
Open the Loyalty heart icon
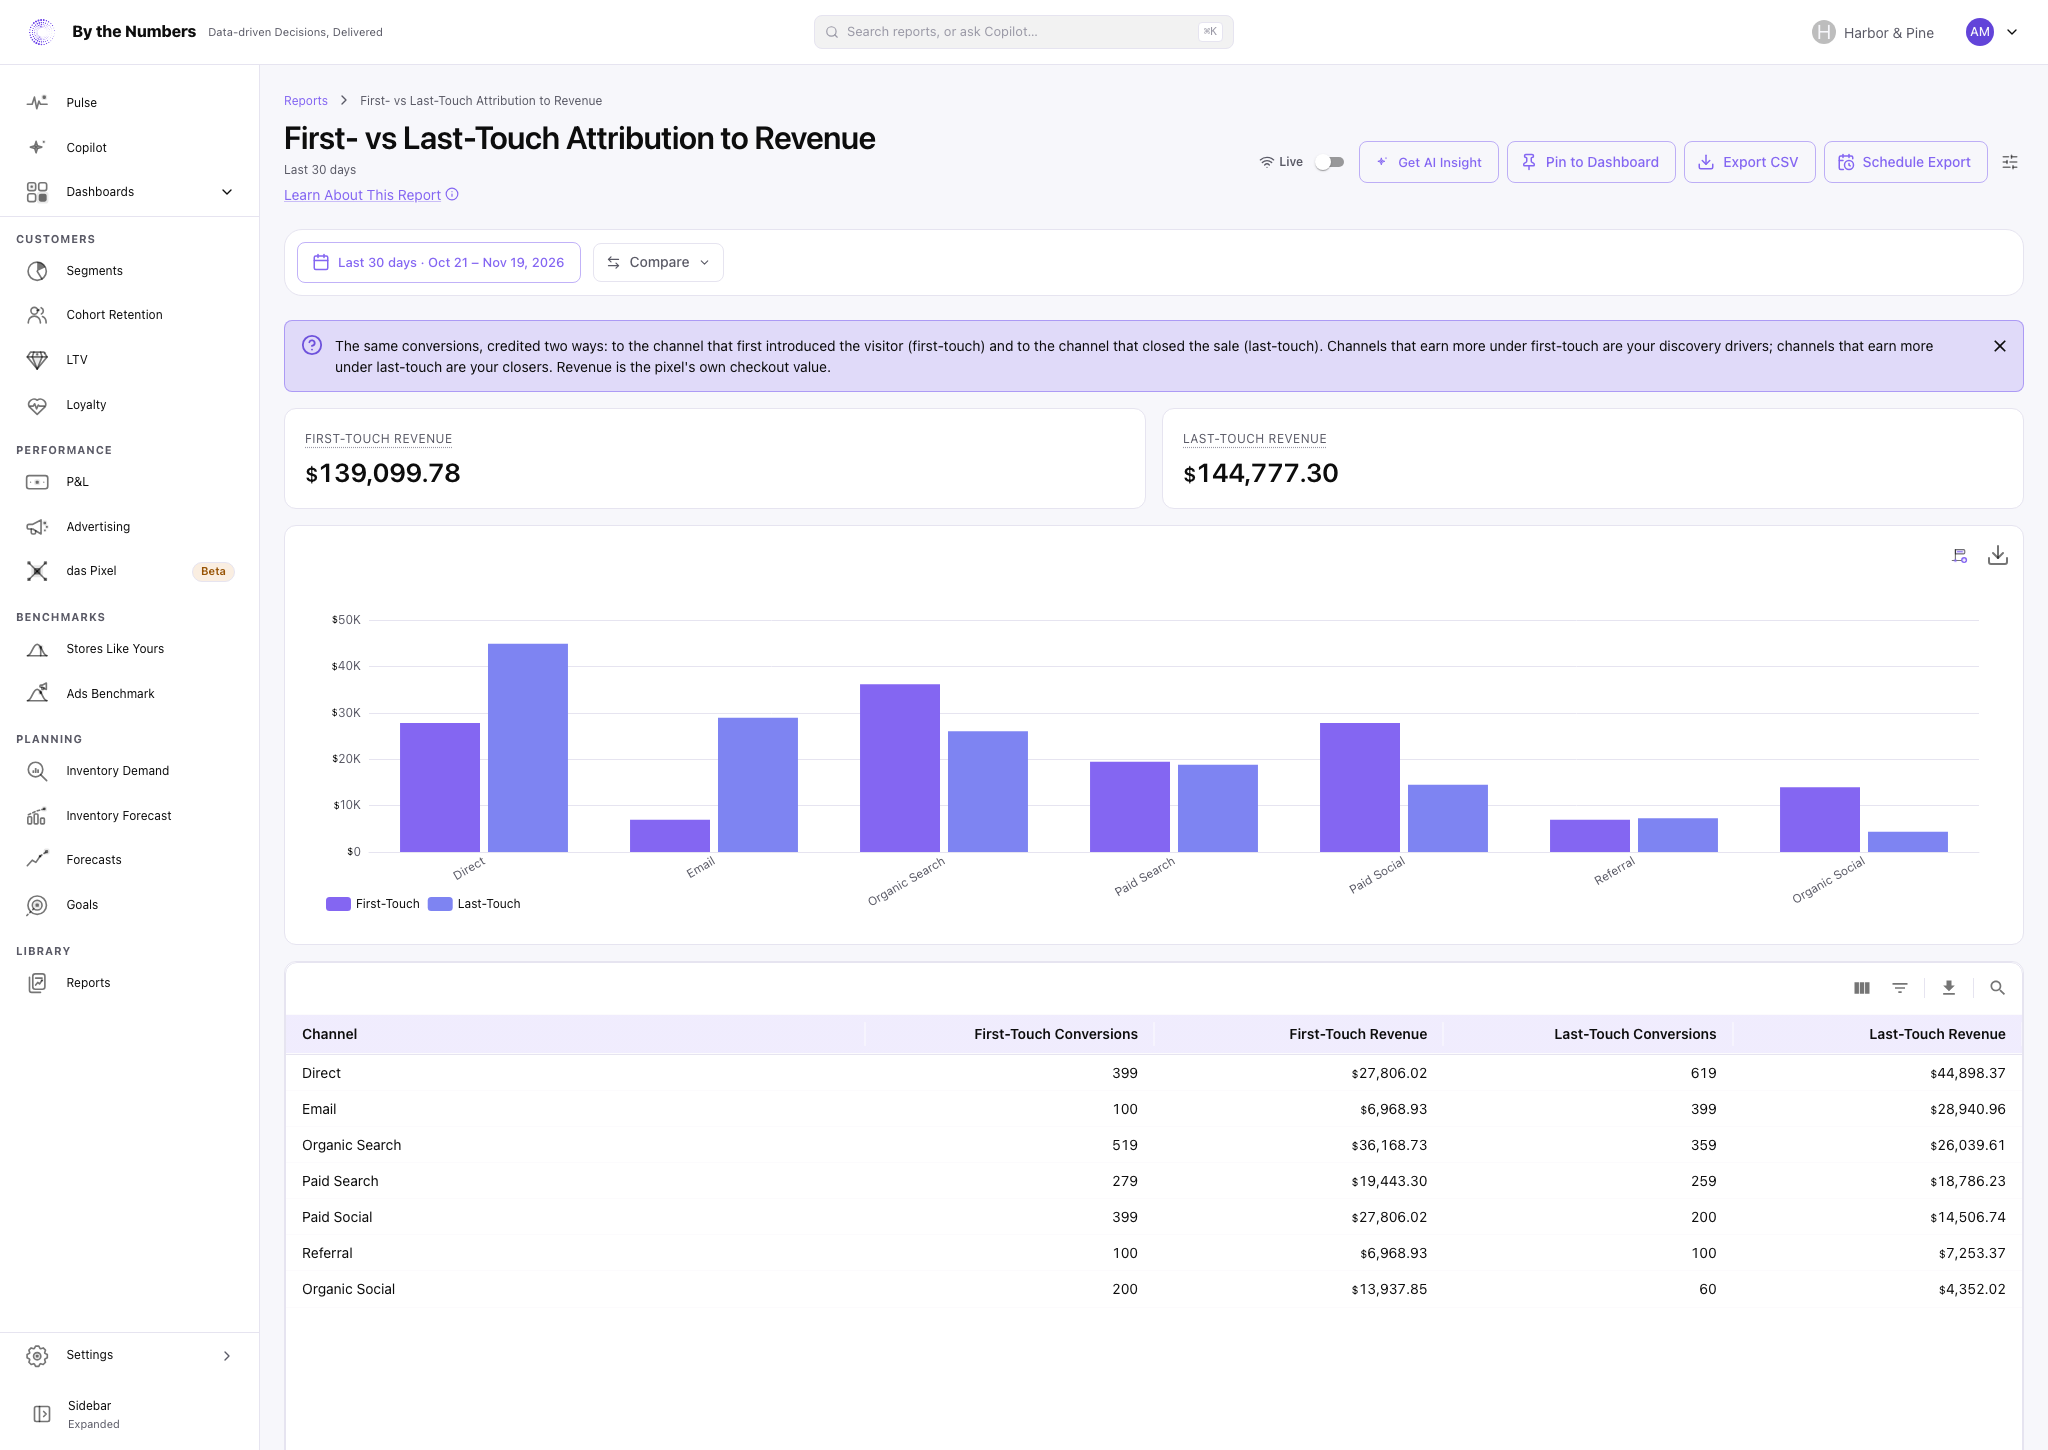coord(37,405)
